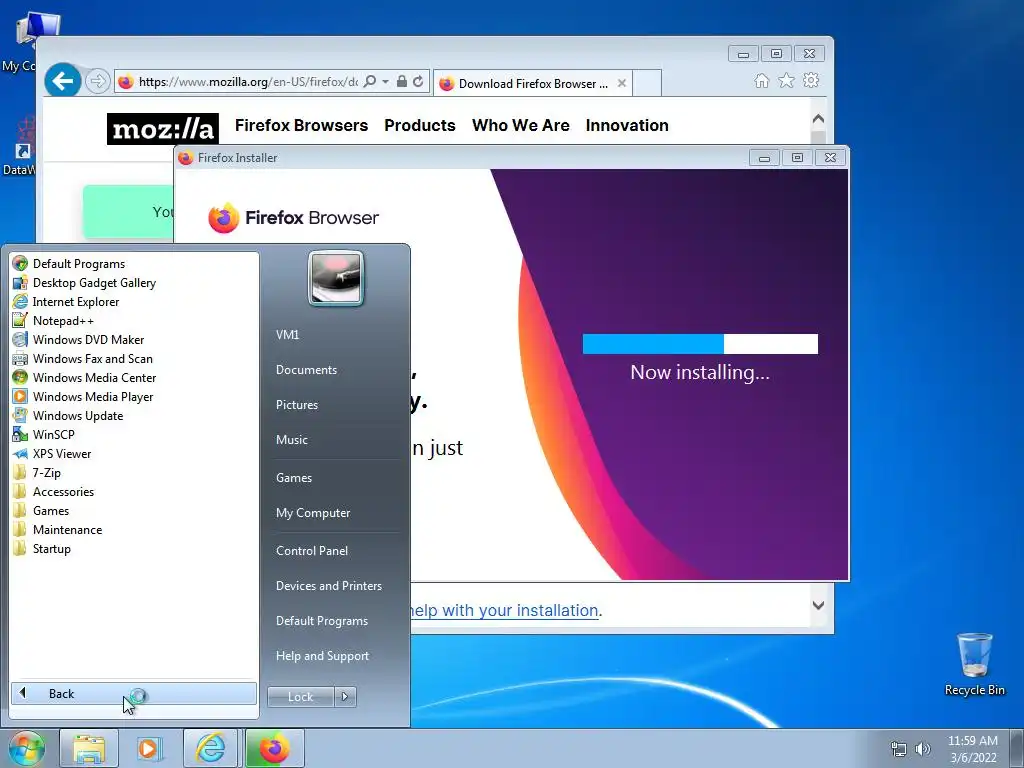Viewport: 1024px width, 768px height.
Task: Click the volume speaker icon in the tray
Action: 923,749
